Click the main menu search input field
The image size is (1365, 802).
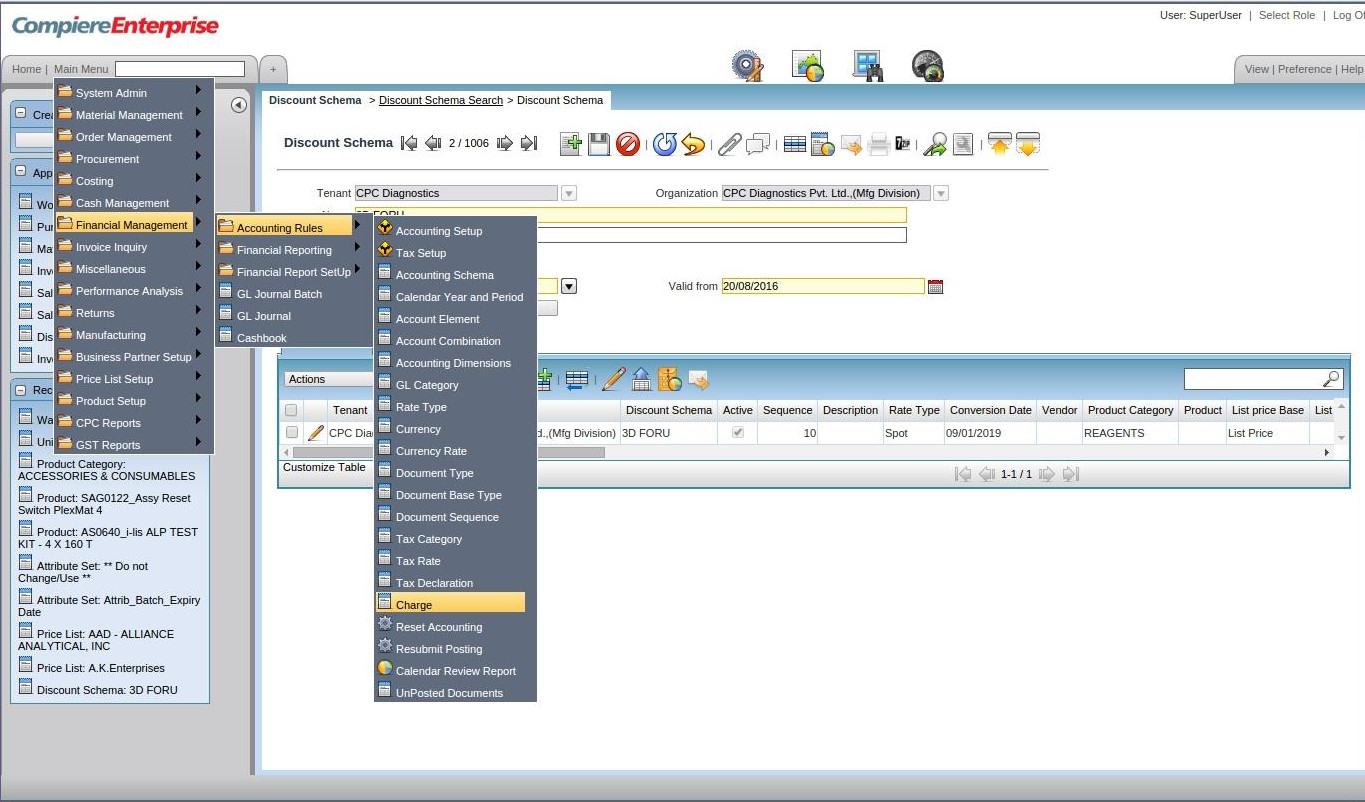tap(180, 69)
